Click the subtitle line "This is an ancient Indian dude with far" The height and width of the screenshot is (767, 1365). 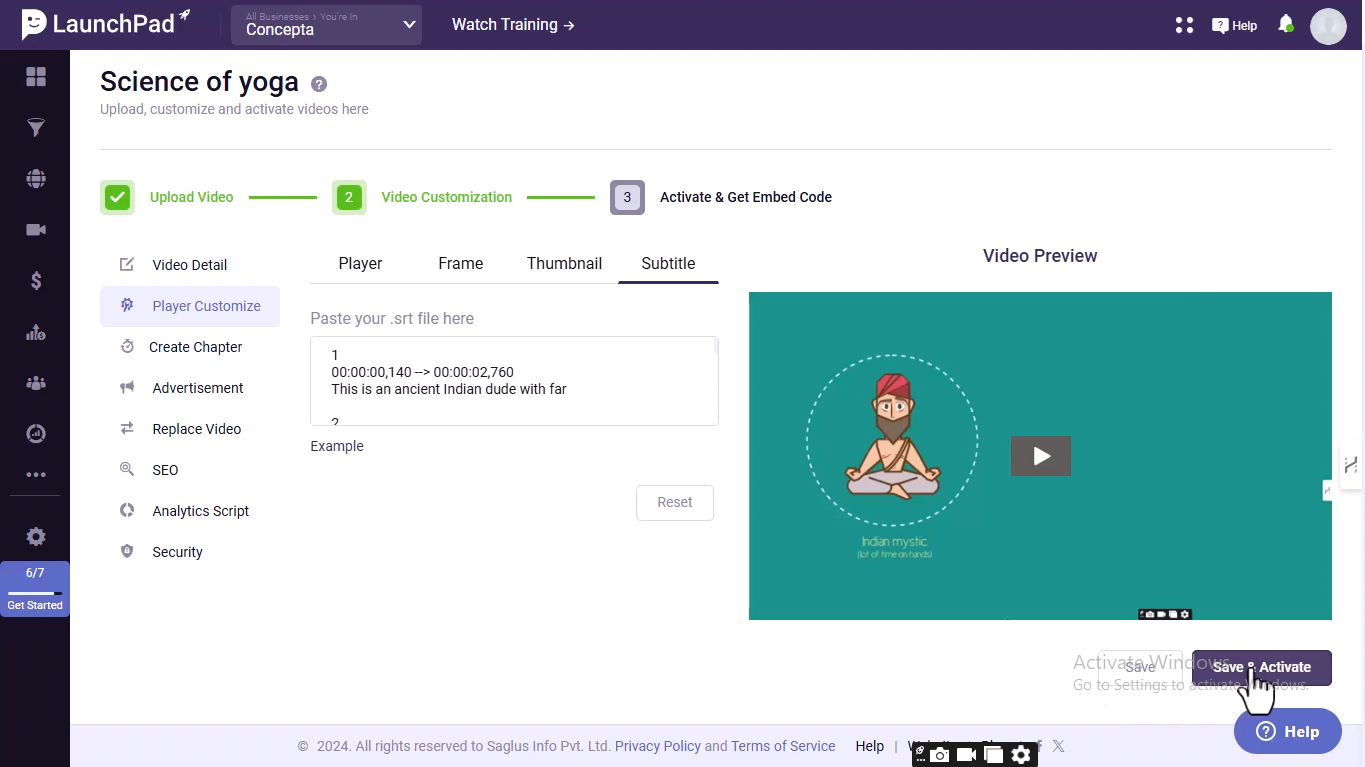tap(449, 389)
